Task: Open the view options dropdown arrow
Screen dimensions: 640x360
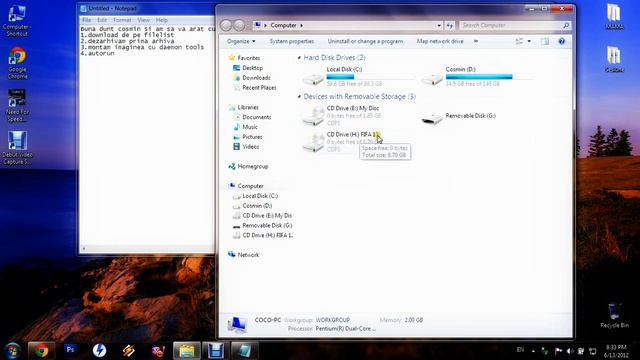Action: coord(529,41)
